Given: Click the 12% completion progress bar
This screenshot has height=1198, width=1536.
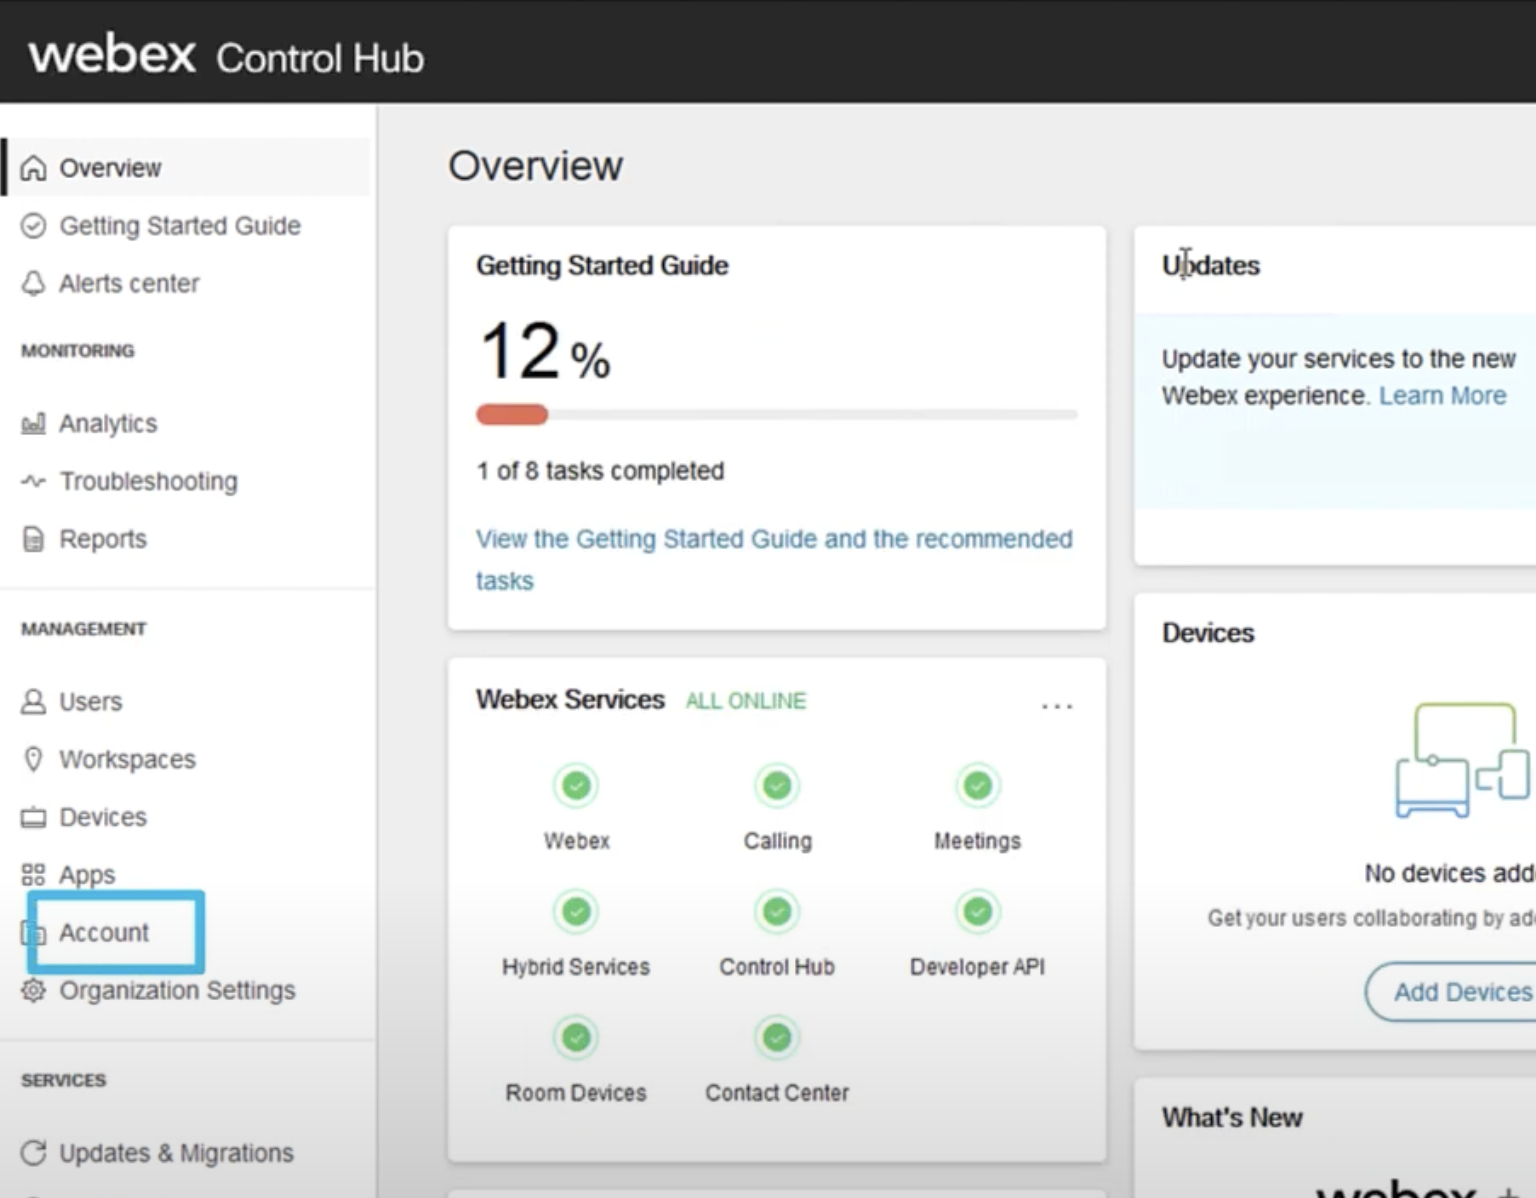Looking at the screenshot, I should pos(777,415).
